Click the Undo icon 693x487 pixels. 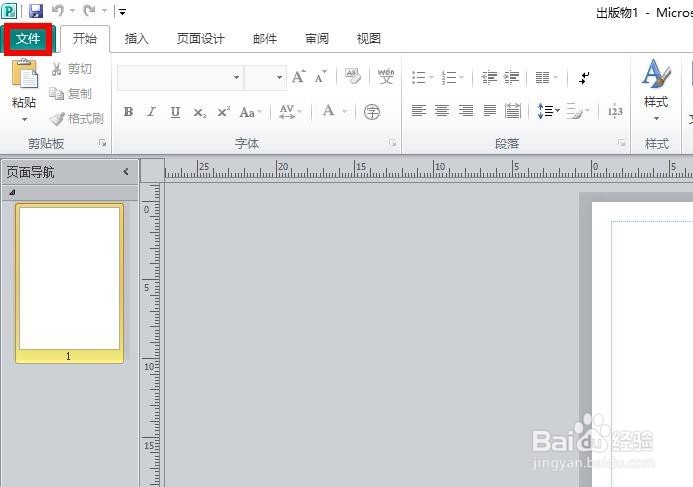click(58, 11)
